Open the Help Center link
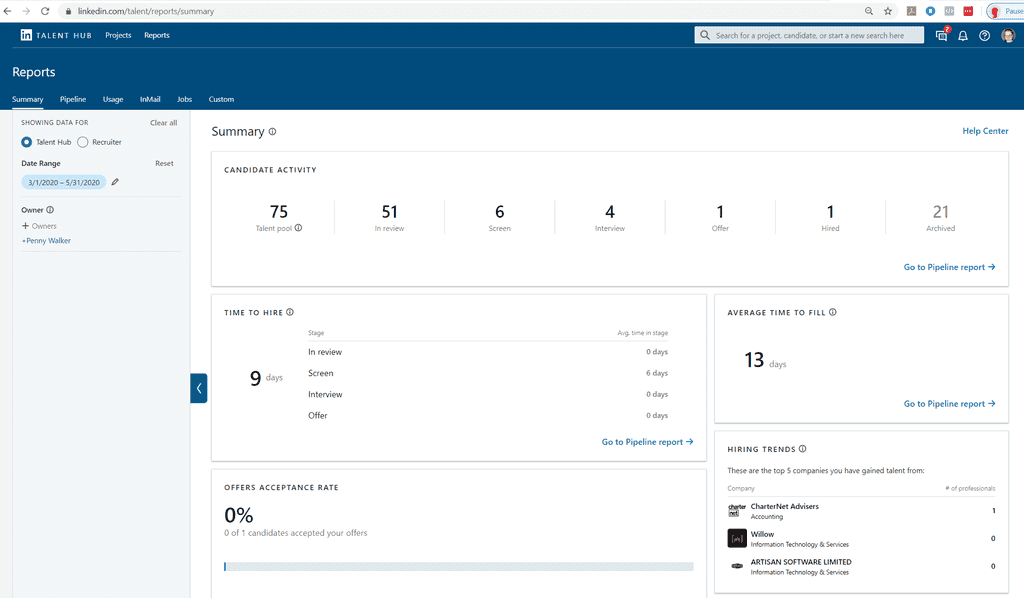Screen dimensions: 1024x598 (987, 131)
